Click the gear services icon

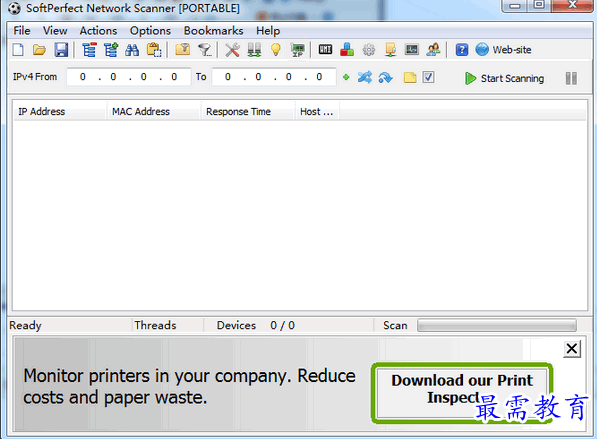click(369, 50)
